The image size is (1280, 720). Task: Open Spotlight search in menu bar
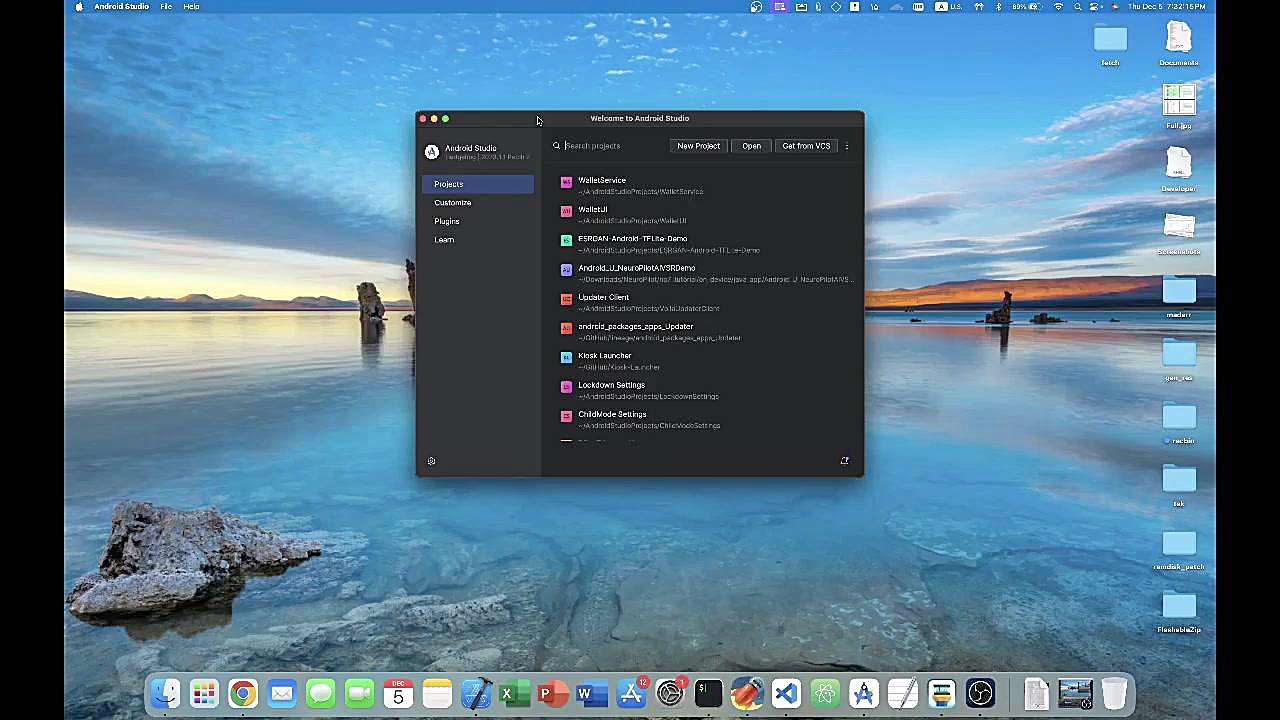pyautogui.click(x=1078, y=6)
